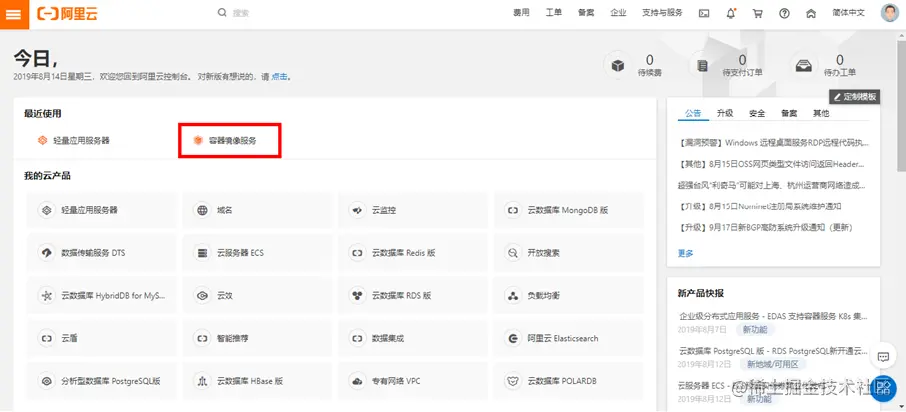Open the 数据集成 product card
This screenshot has height=412, width=906.
pyautogui.click(x=413, y=338)
